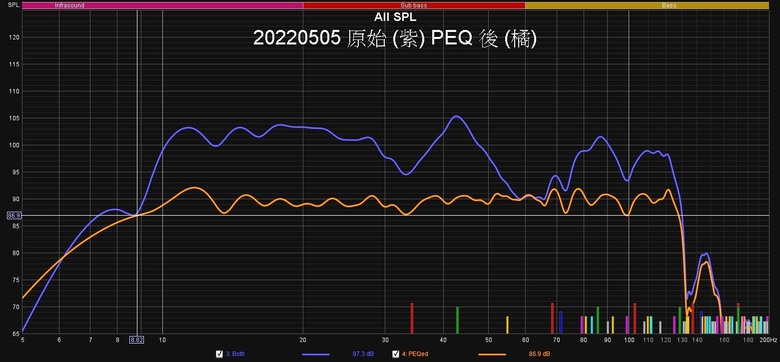This screenshot has width=780, height=362.
Task: Select the '4: PEQed' legend label
Action: pyautogui.click(x=414, y=354)
